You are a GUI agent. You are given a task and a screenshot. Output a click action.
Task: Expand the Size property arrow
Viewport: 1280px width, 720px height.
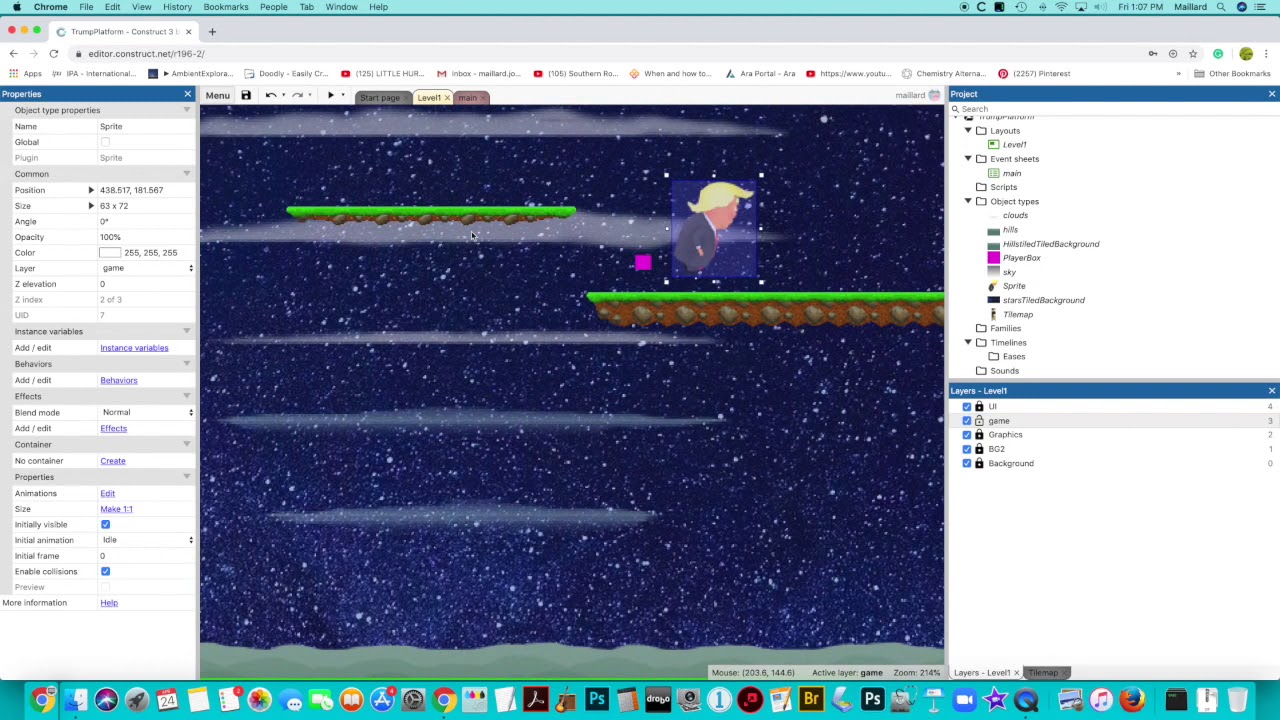[91, 206]
